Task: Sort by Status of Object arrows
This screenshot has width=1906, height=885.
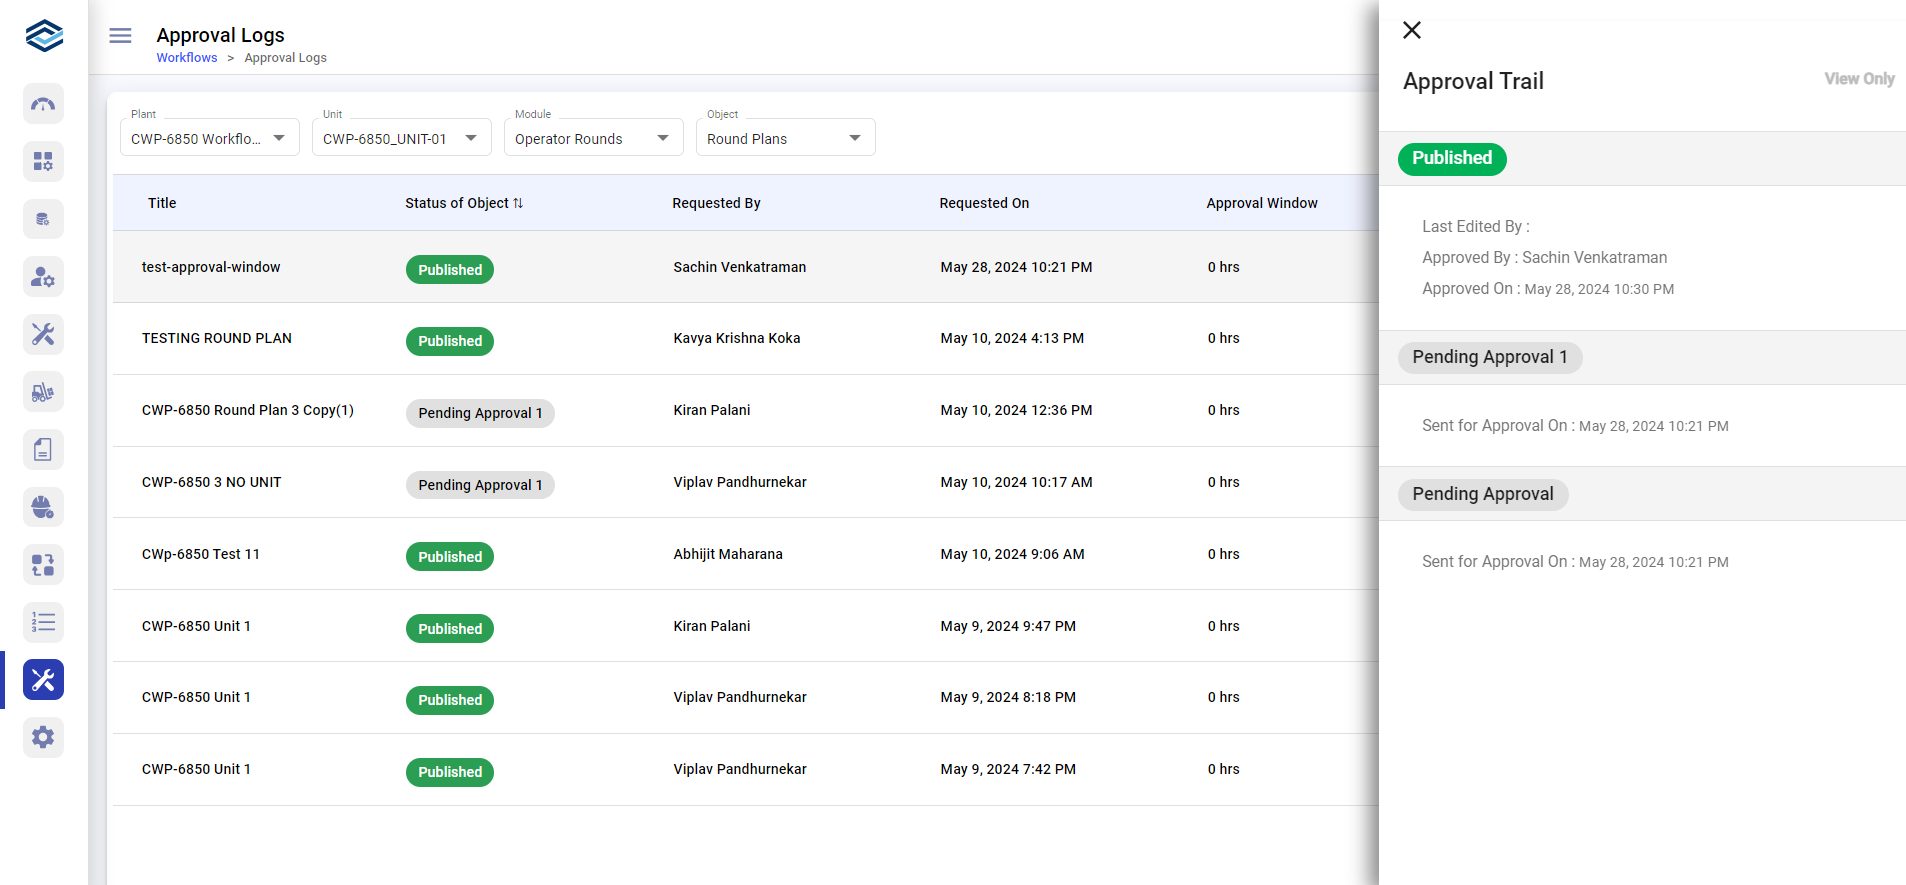Action: click(518, 203)
